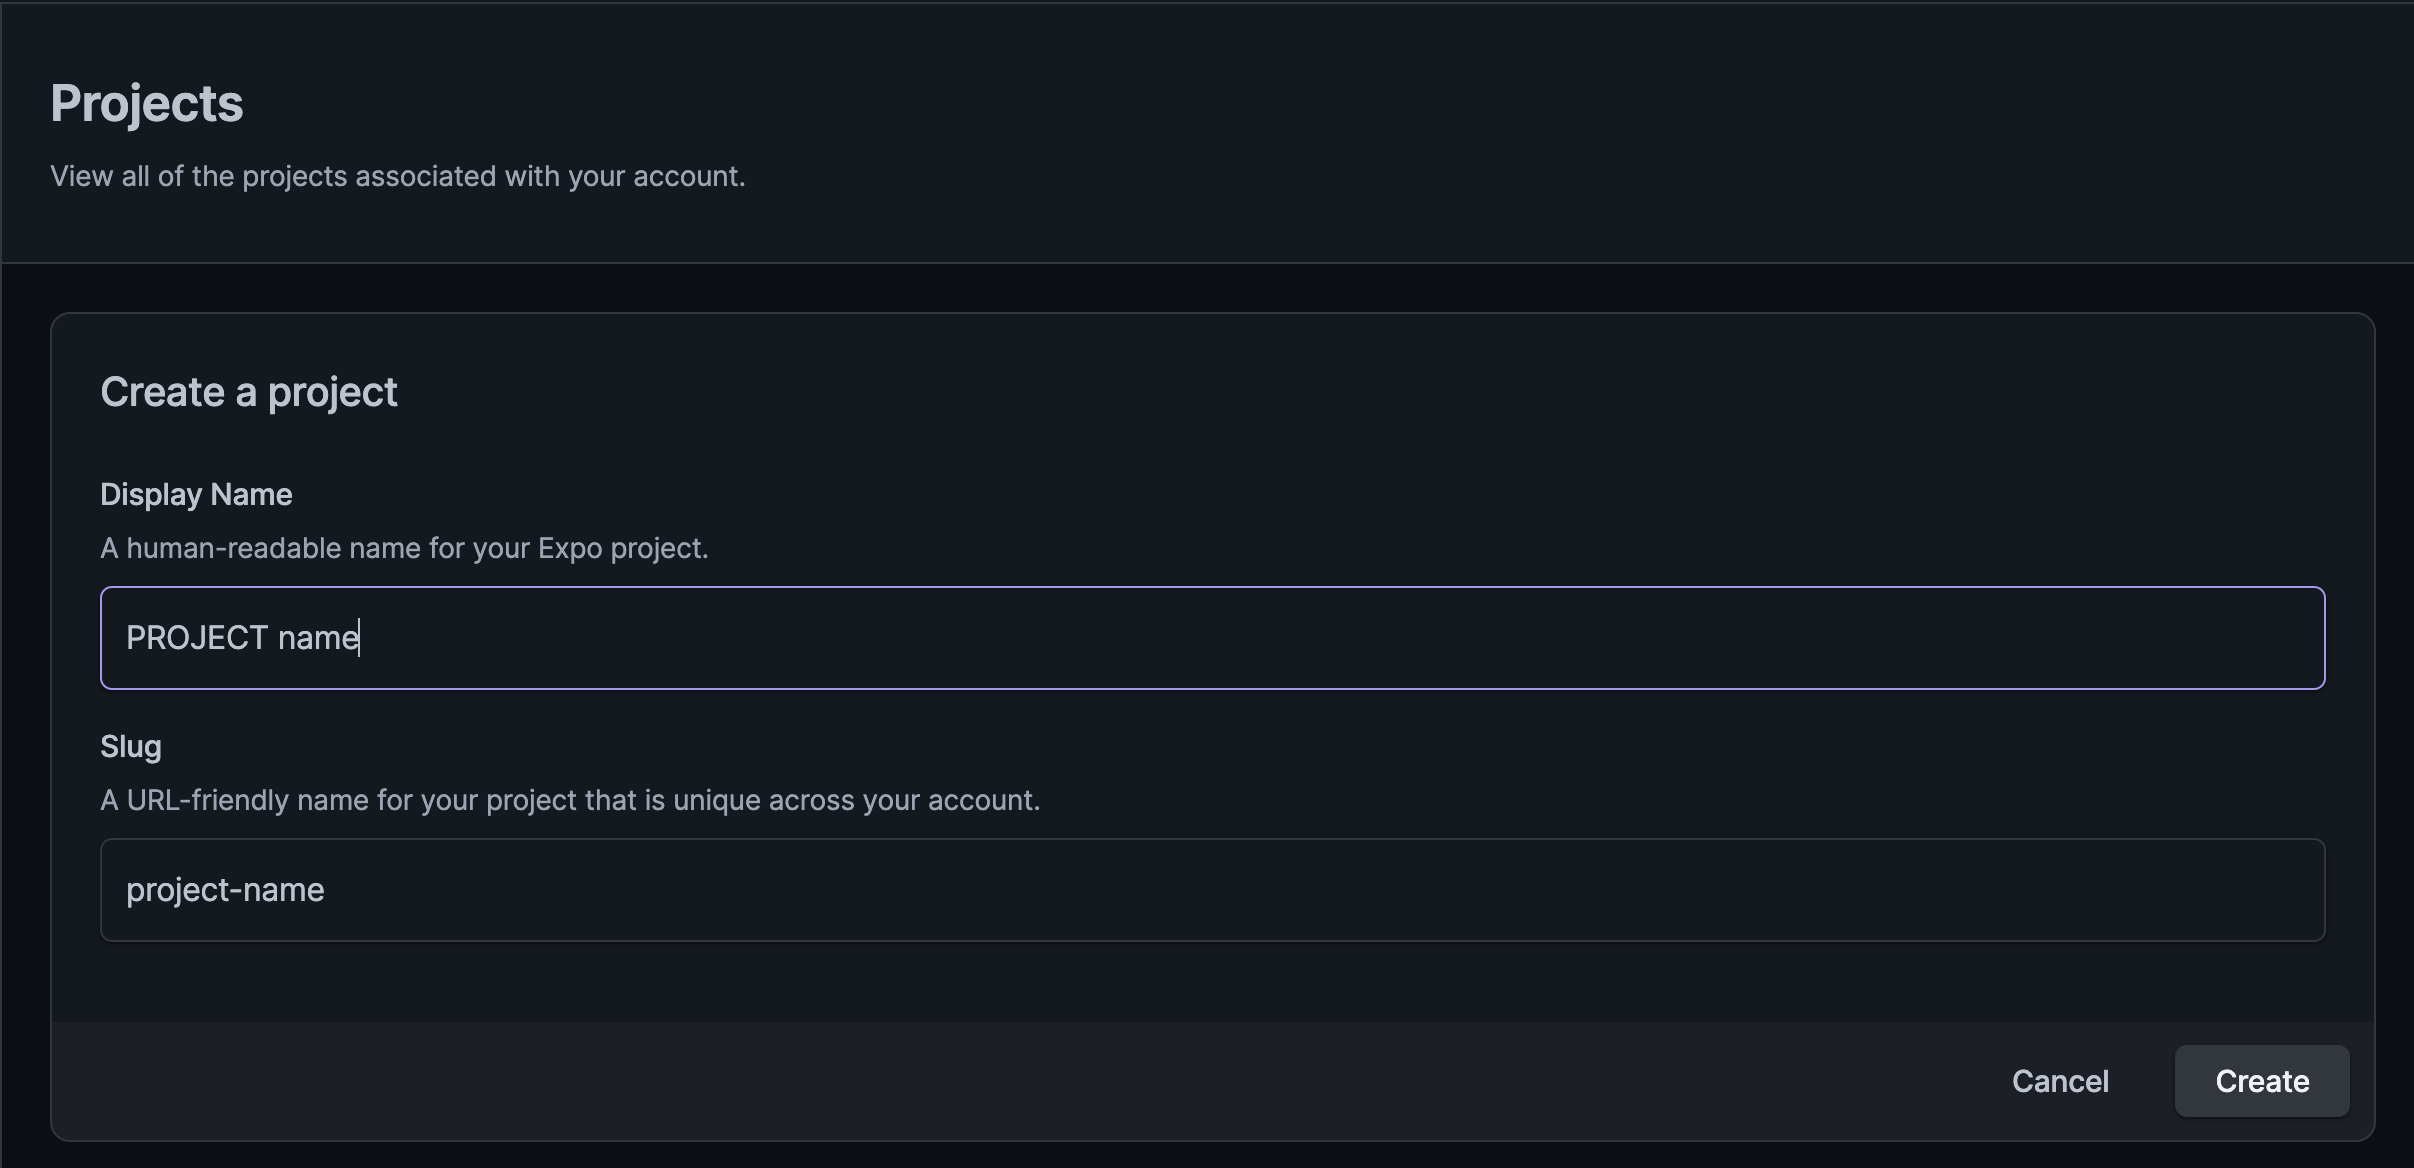Click the URL-friendly name description text
This screenshot has width=2414, height=1168.
(x=570, y=800)
